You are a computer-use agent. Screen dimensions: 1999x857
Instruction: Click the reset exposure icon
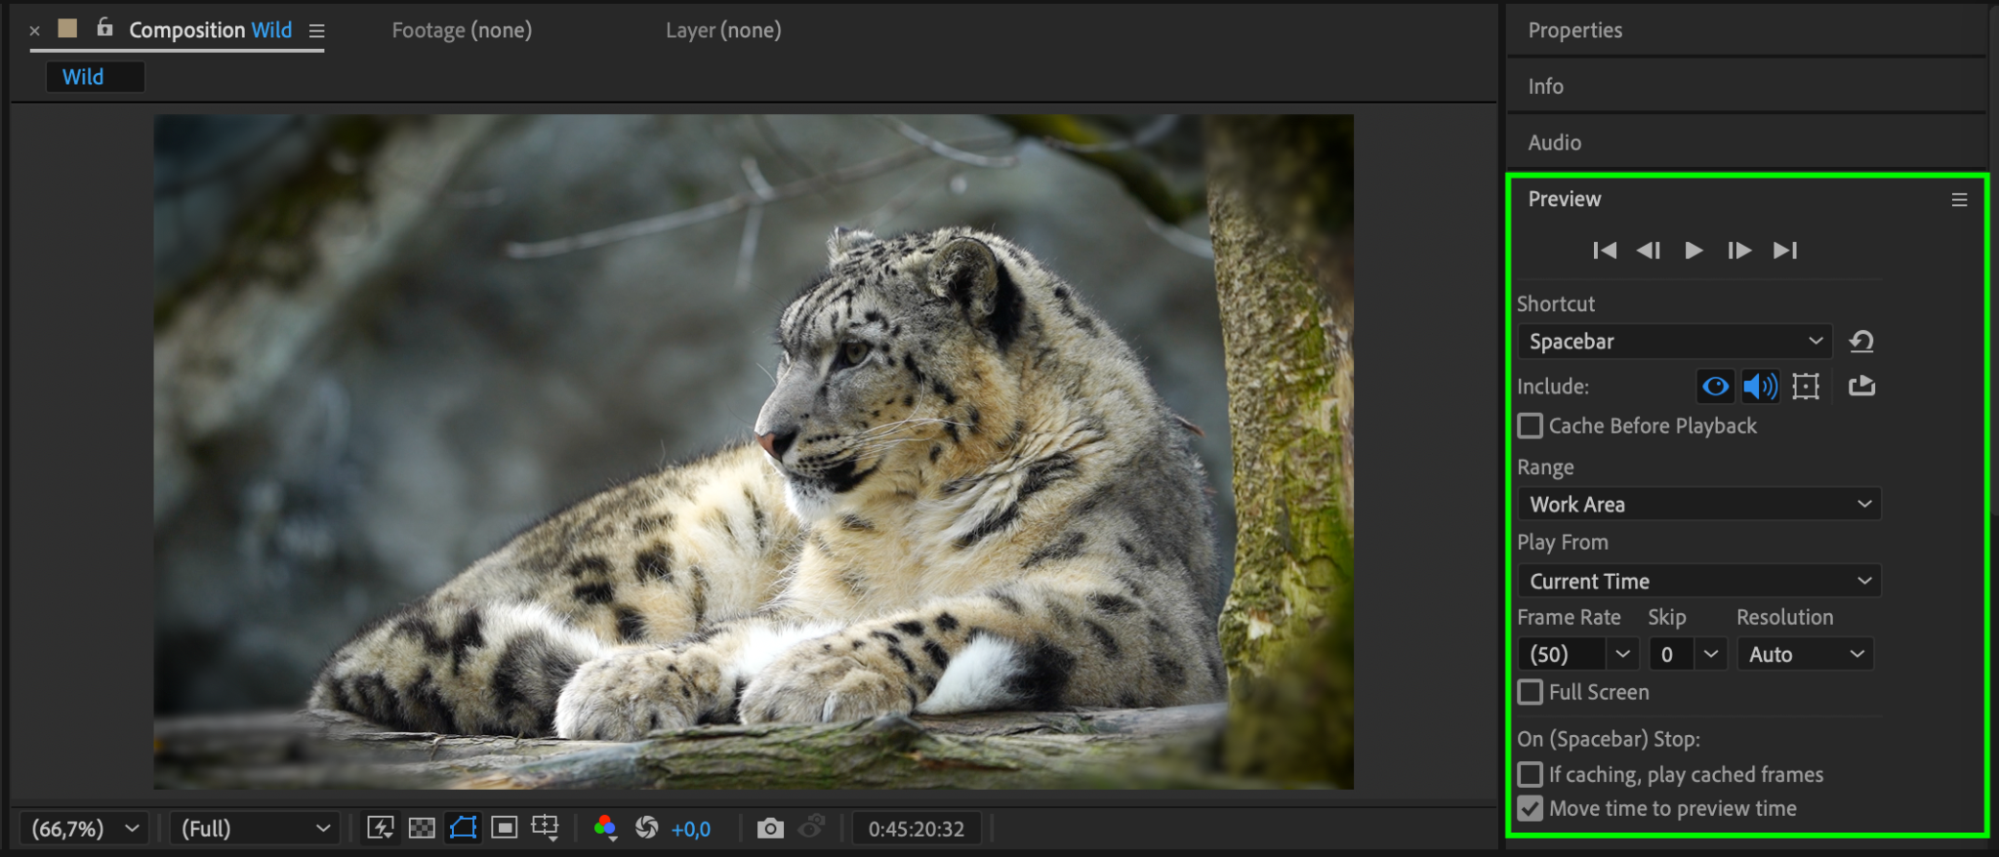[x=647, y=828]
